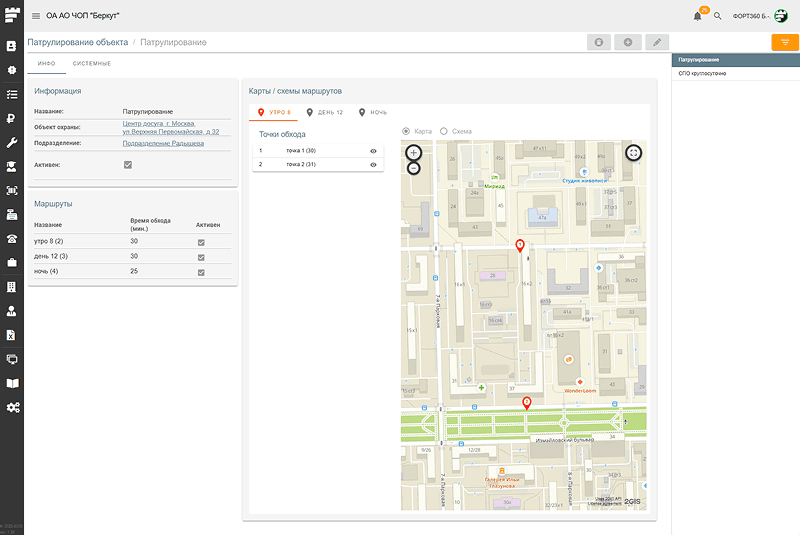Open the ruble finance sidebar icon
This screenshot has height=535, width=800.
pyautogui.click(x=12, y=118)
